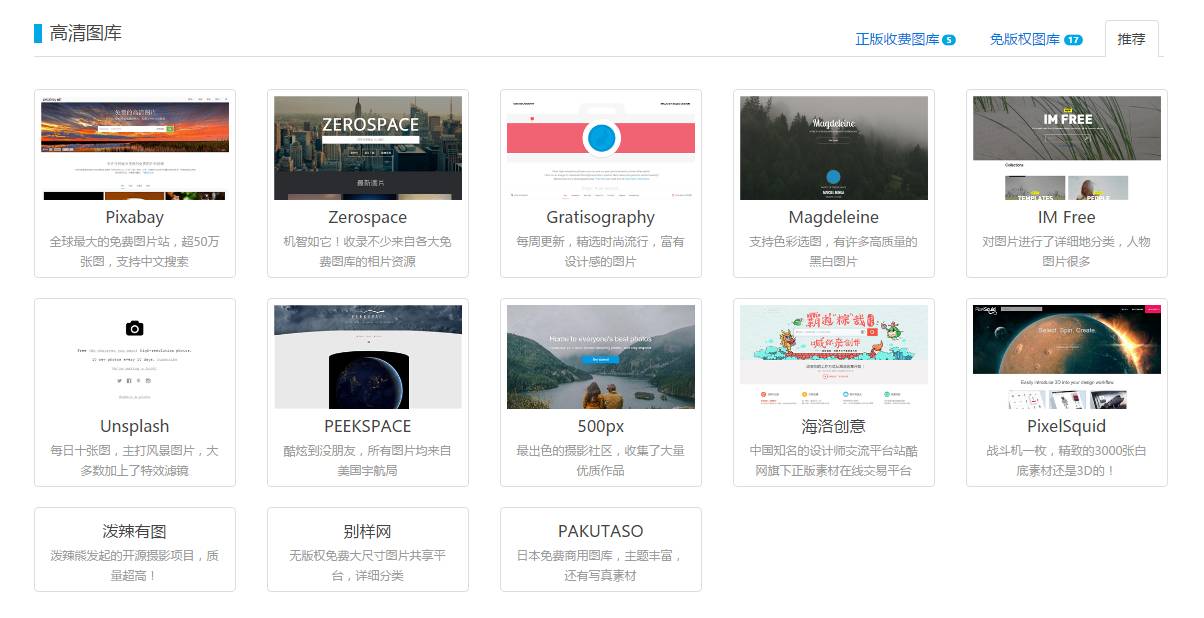Click 海洛创意 description 中国知名的设计师交流平台

834,461
